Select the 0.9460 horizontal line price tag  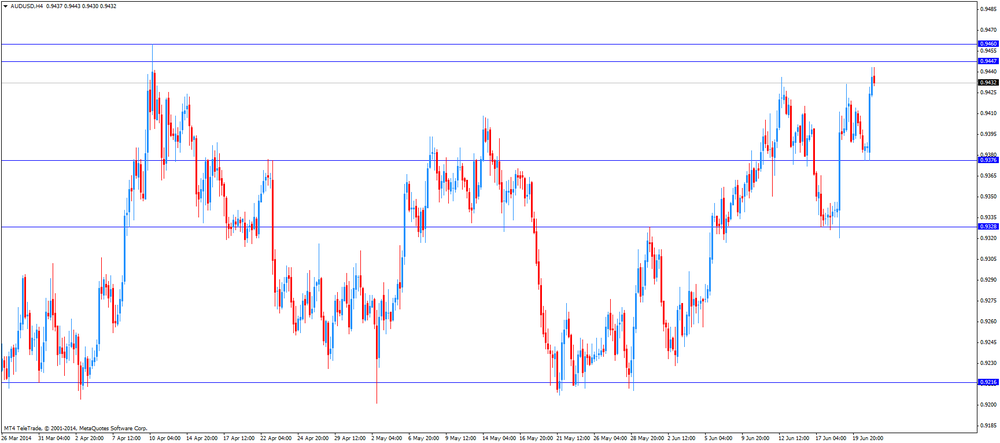pyautogui.click(x=988, y=44)
